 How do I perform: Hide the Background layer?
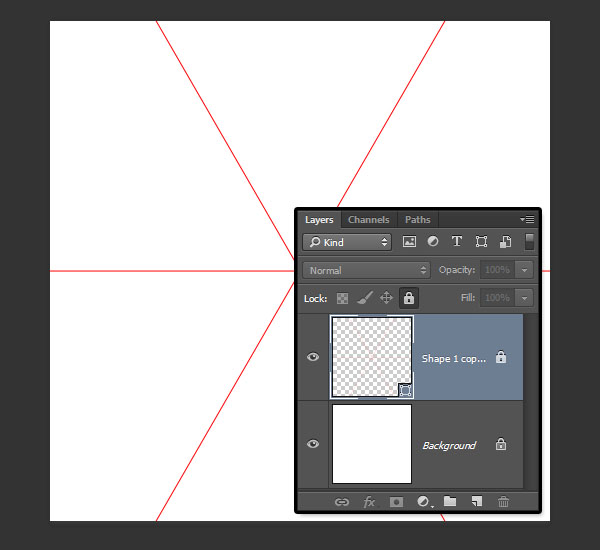(x=313, y=445)
